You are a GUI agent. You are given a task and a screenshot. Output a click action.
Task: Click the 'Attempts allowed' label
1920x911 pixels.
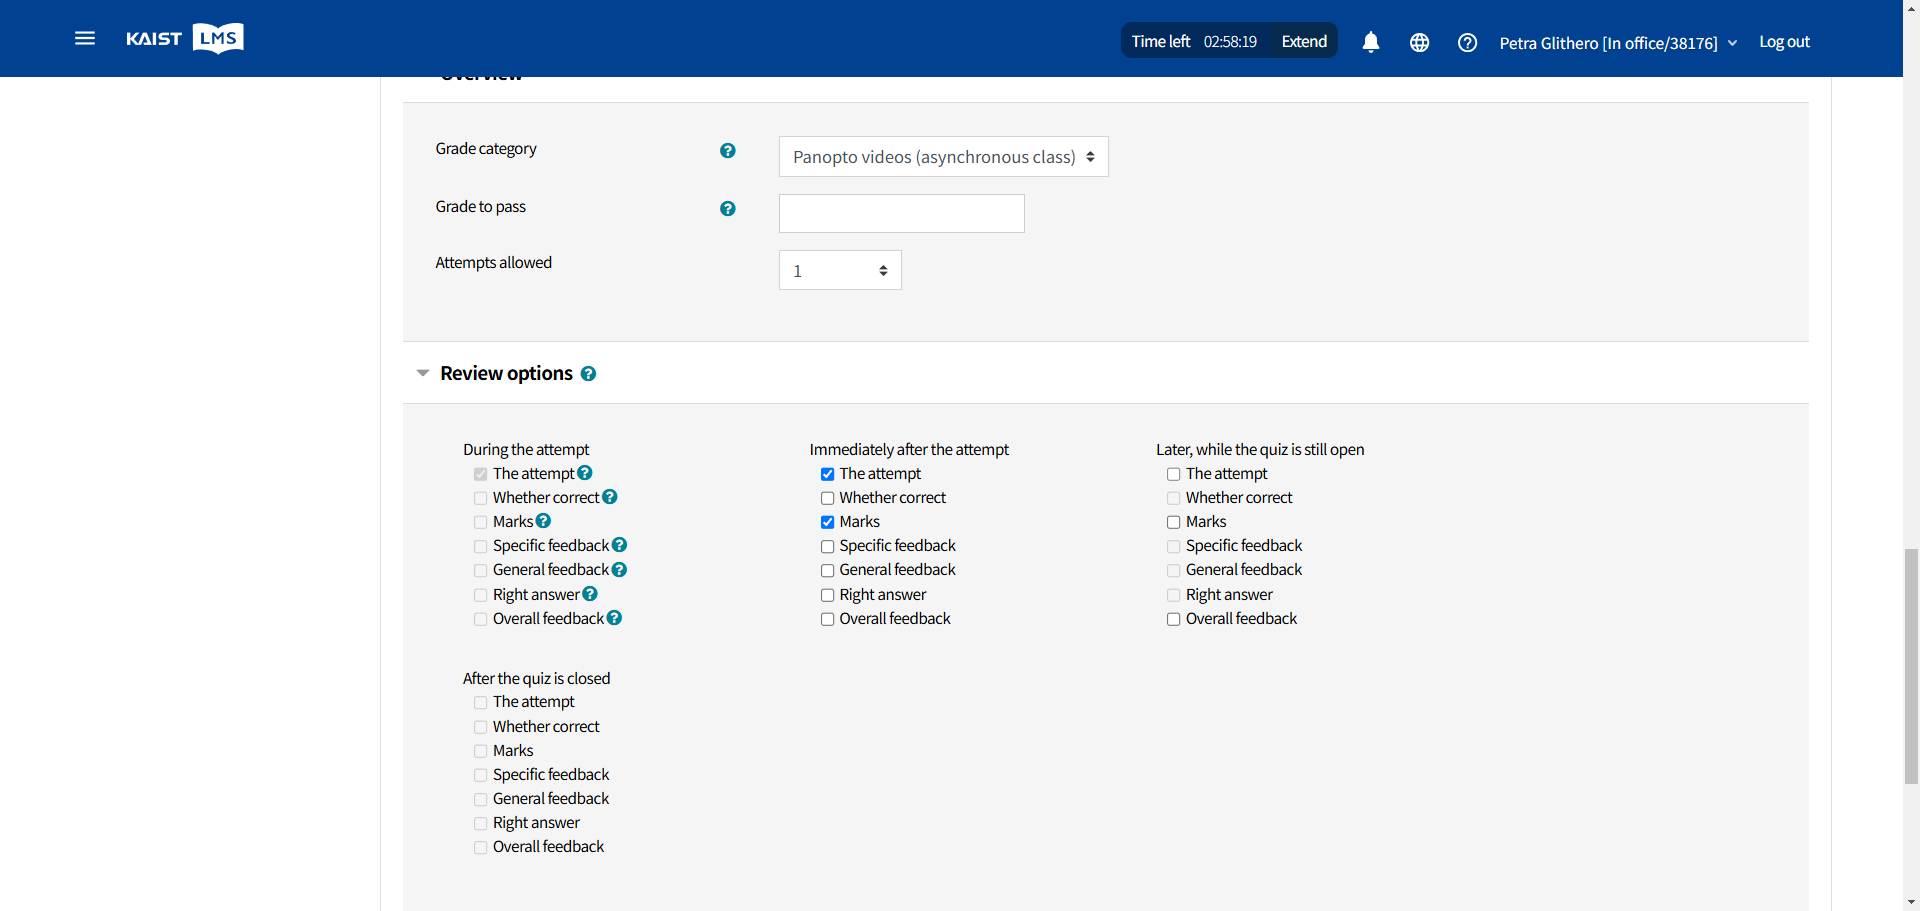[x=493, y=262]
